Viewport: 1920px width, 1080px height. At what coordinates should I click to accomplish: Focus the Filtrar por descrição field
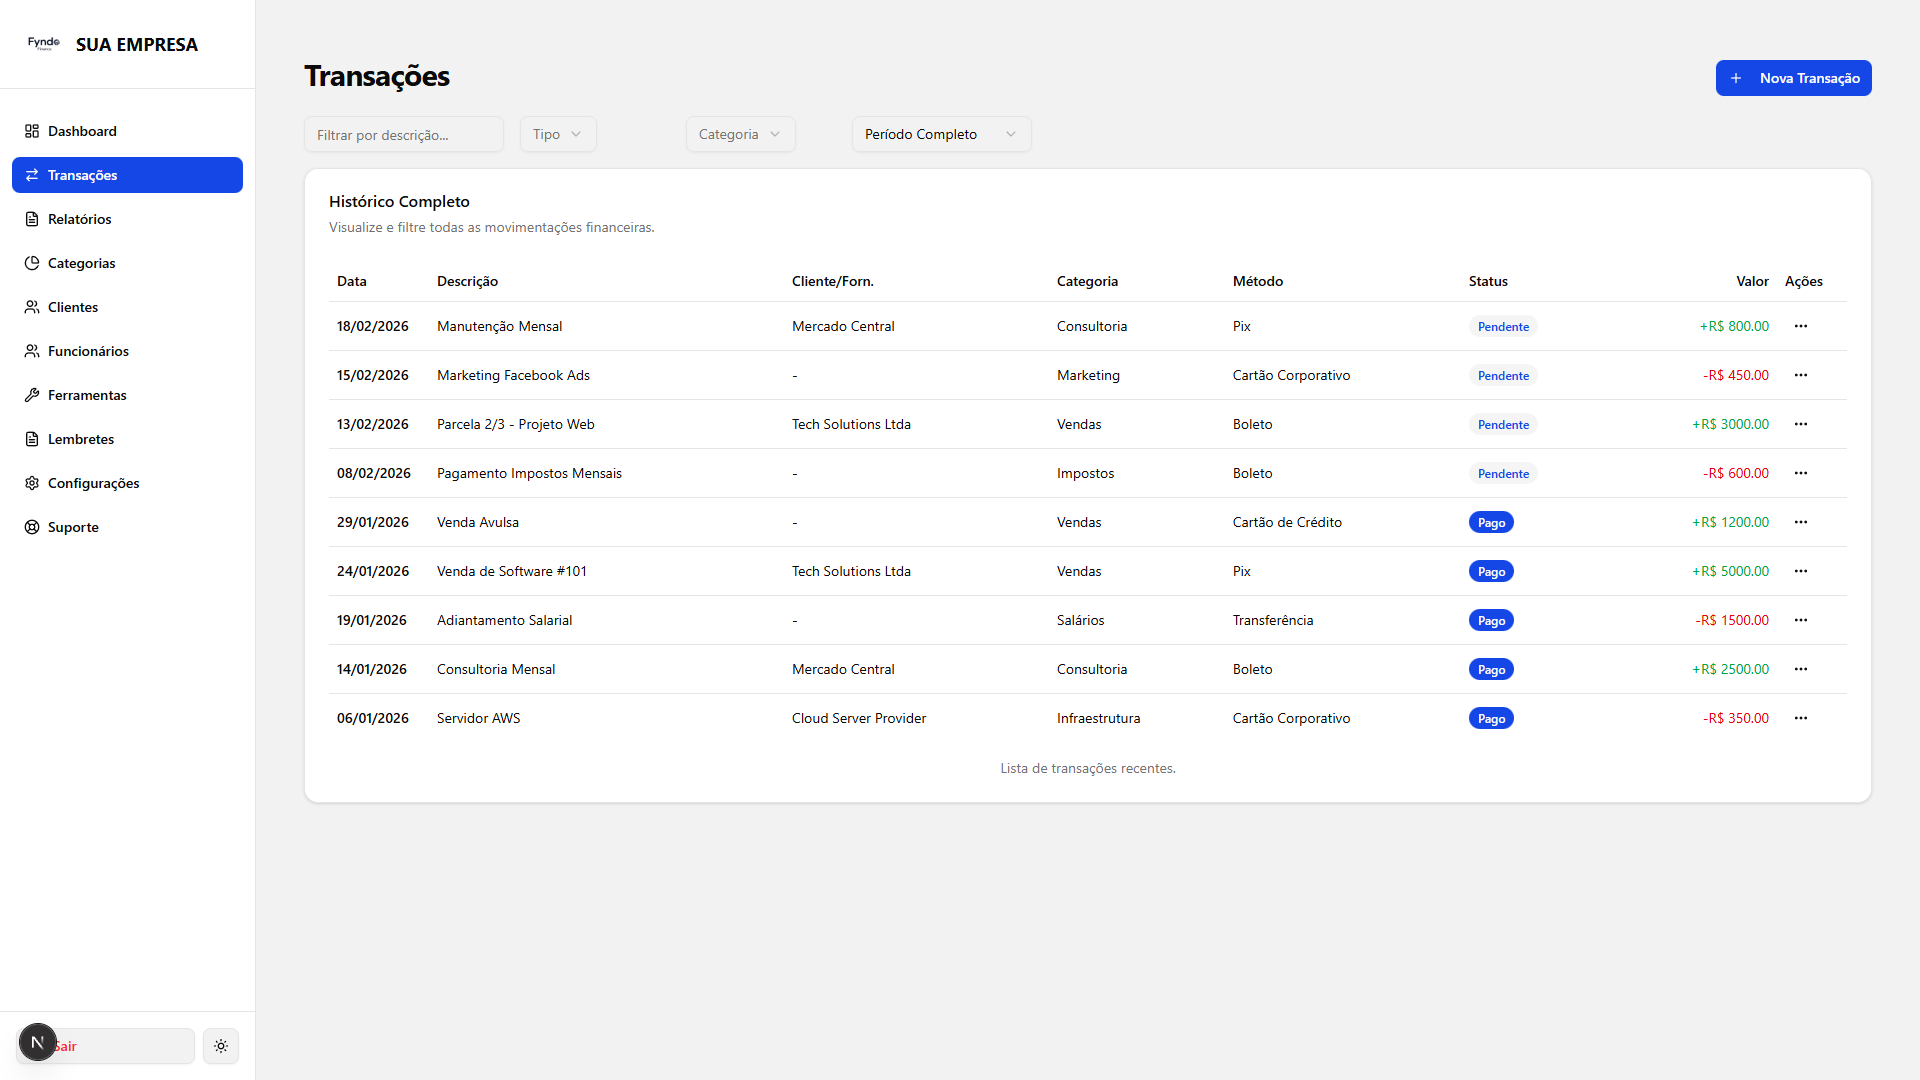(403, 135)
